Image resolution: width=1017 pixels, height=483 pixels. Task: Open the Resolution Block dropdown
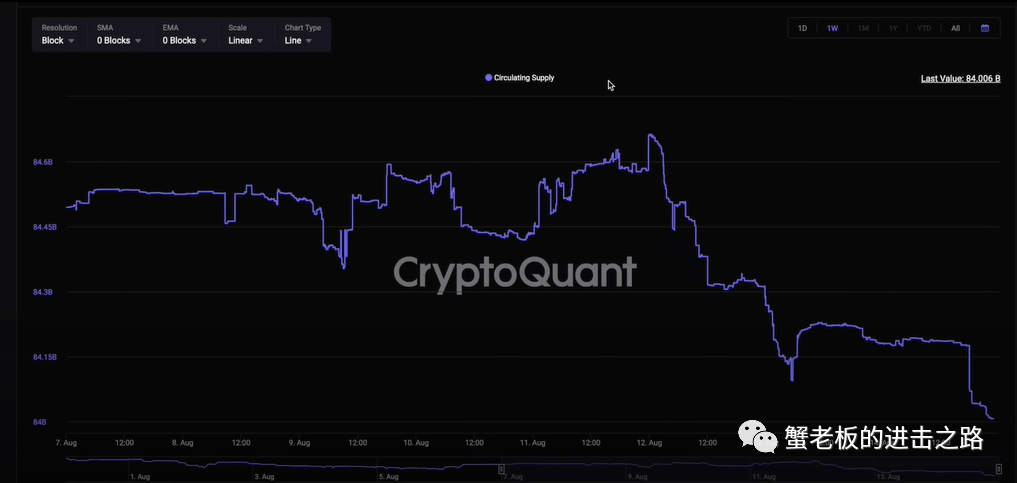coord(58,41)
